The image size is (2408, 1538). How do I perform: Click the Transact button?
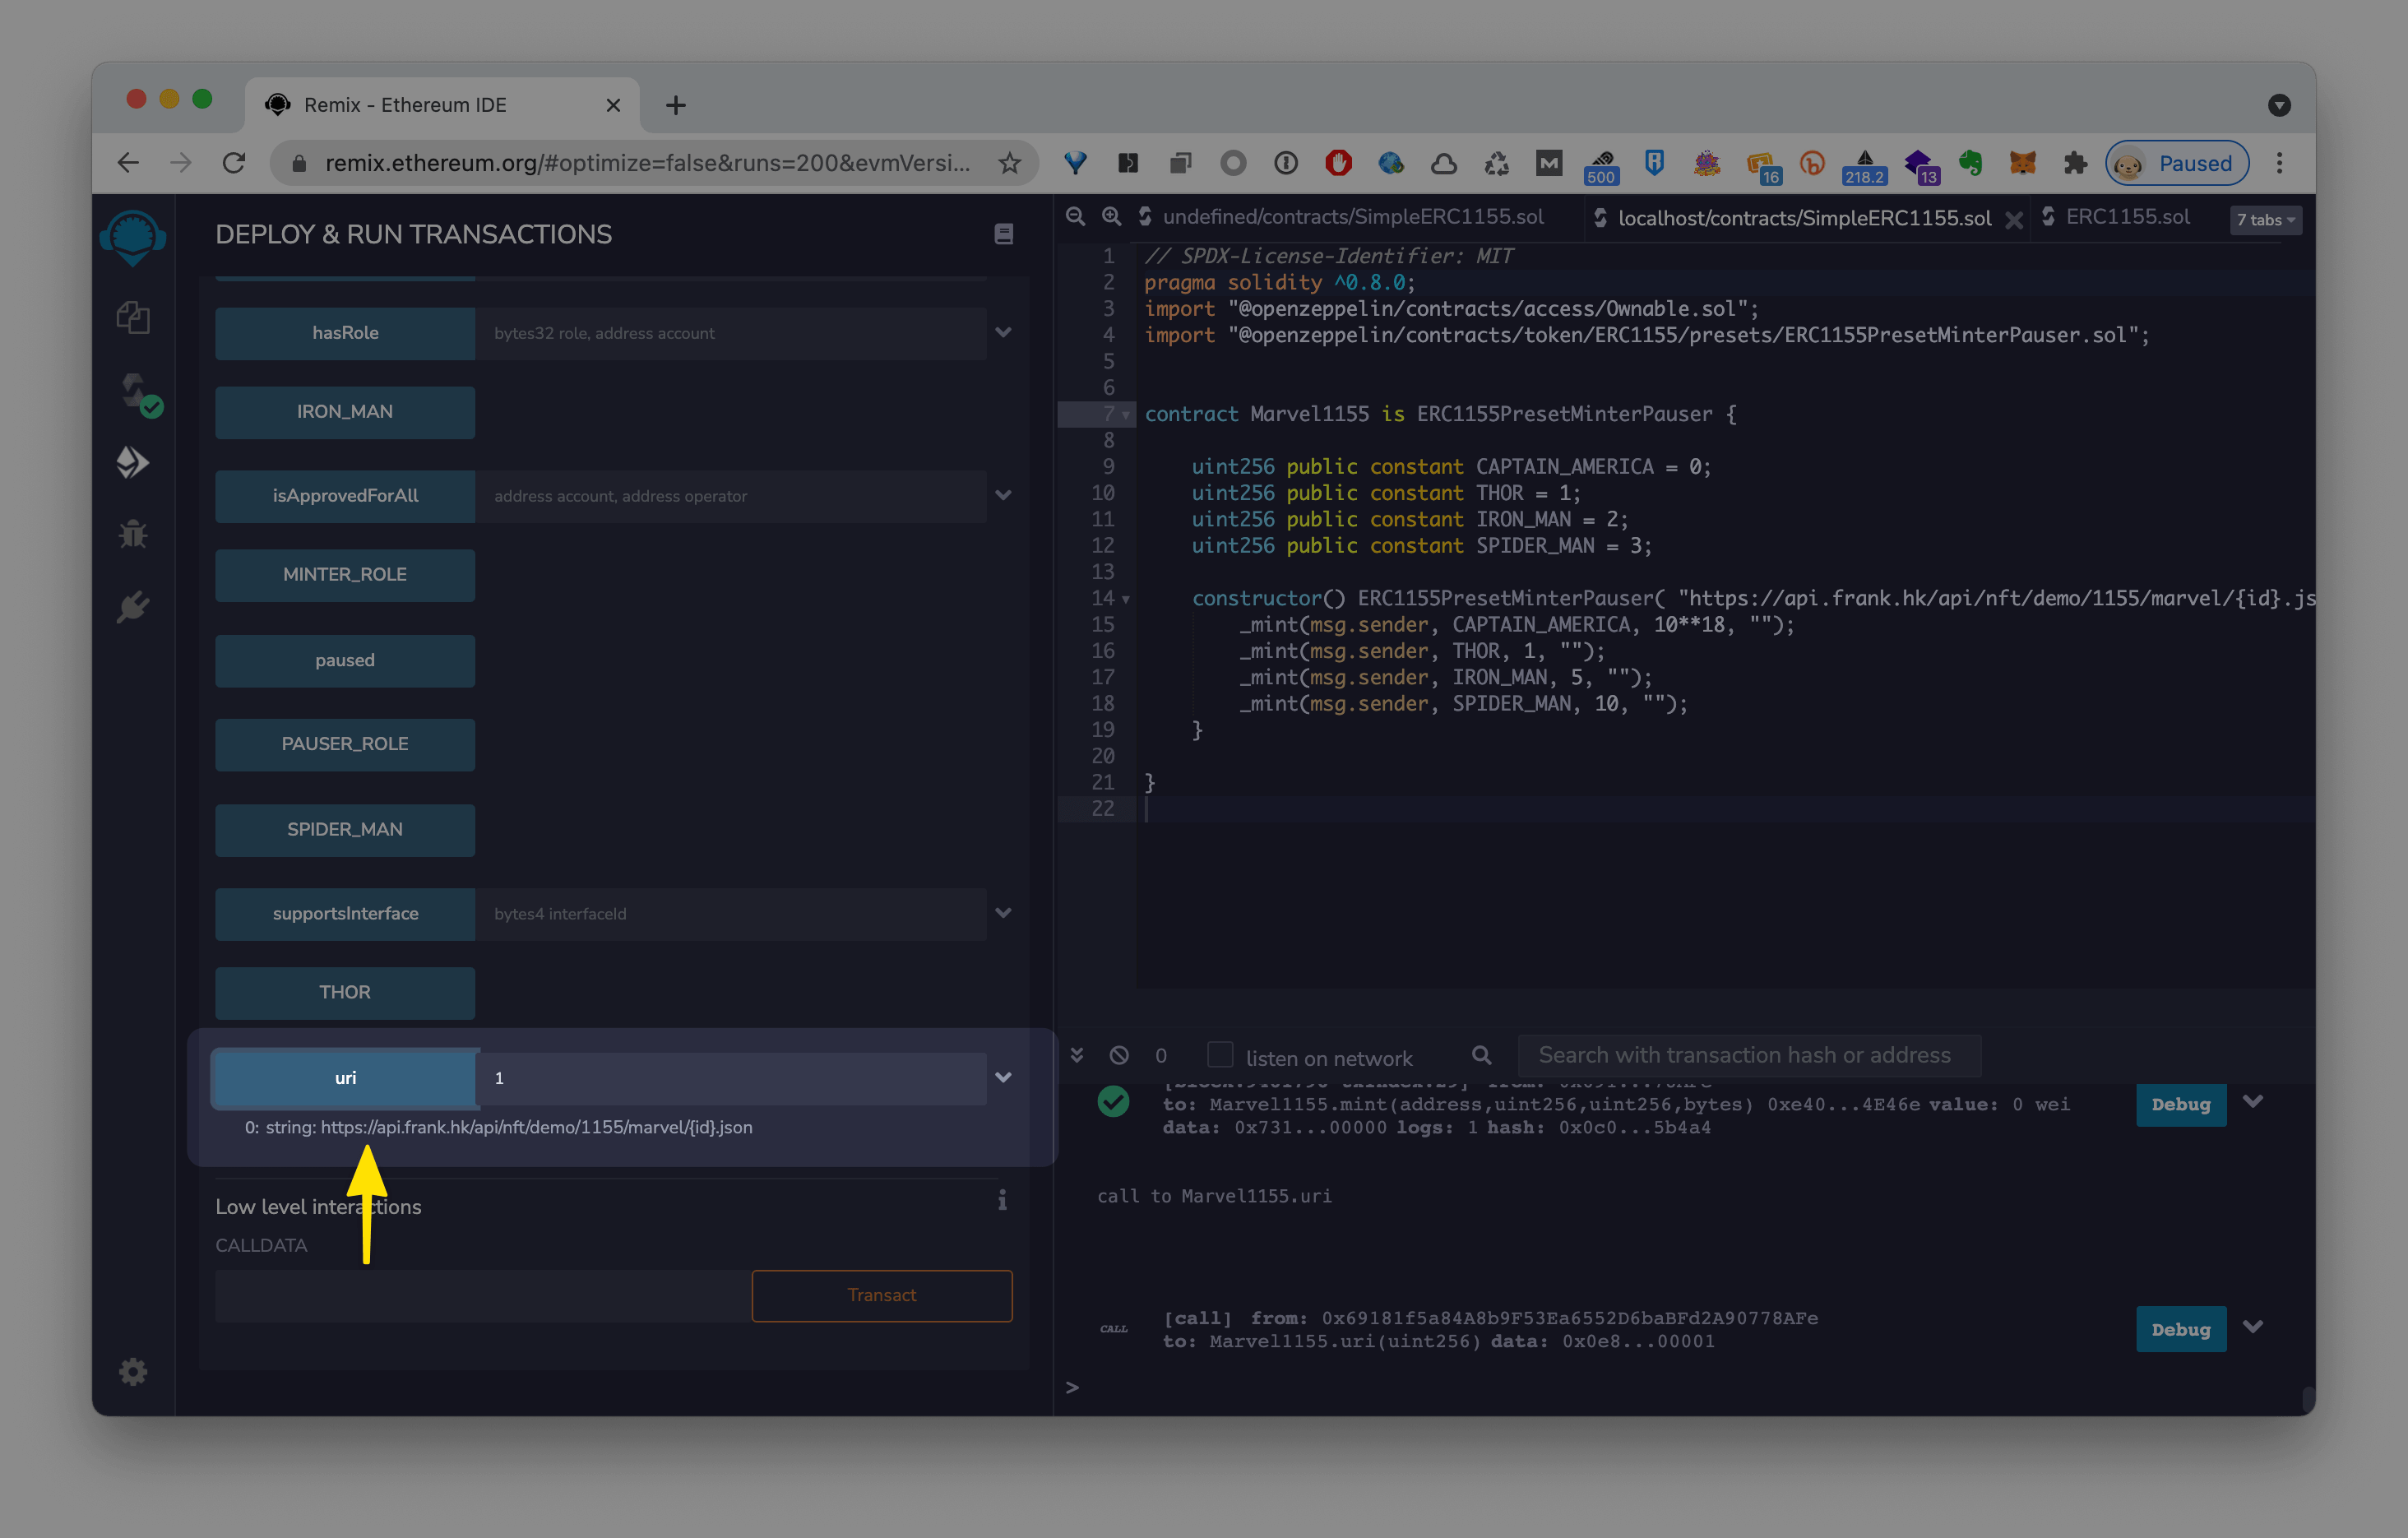881,1295
